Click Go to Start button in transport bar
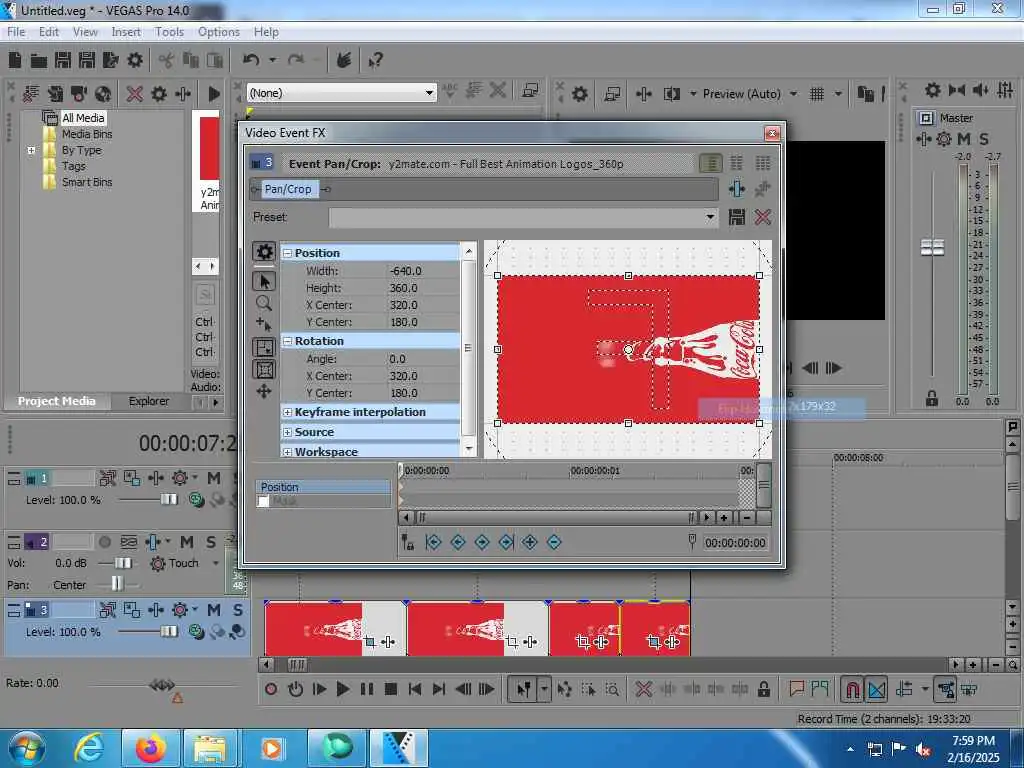This screenshot has height=768, width=1024. [x=415, y=689]
